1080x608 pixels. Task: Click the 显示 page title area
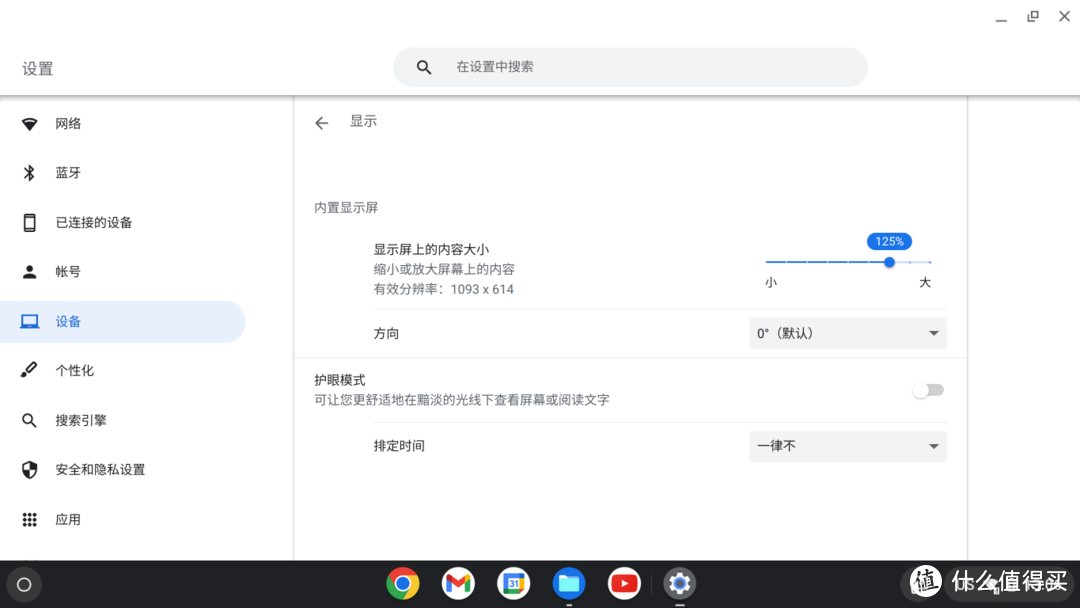click(363, 121)
